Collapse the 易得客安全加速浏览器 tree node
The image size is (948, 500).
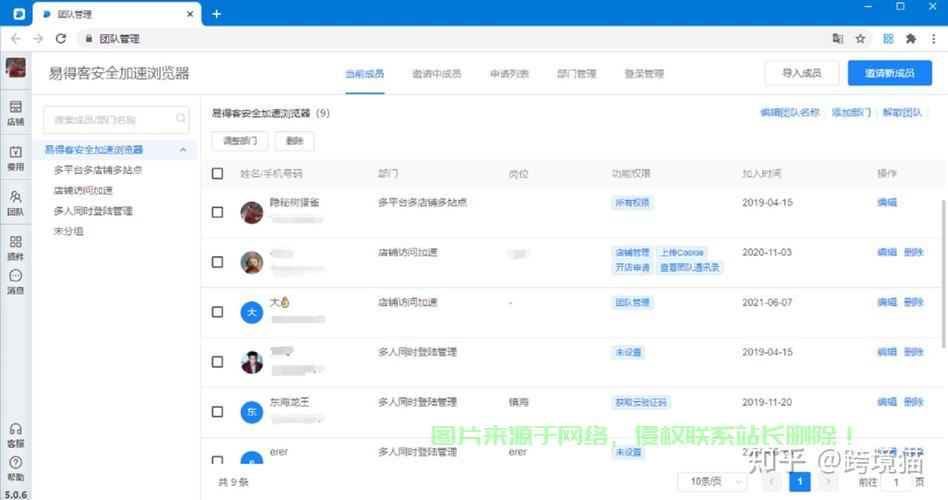183,149
